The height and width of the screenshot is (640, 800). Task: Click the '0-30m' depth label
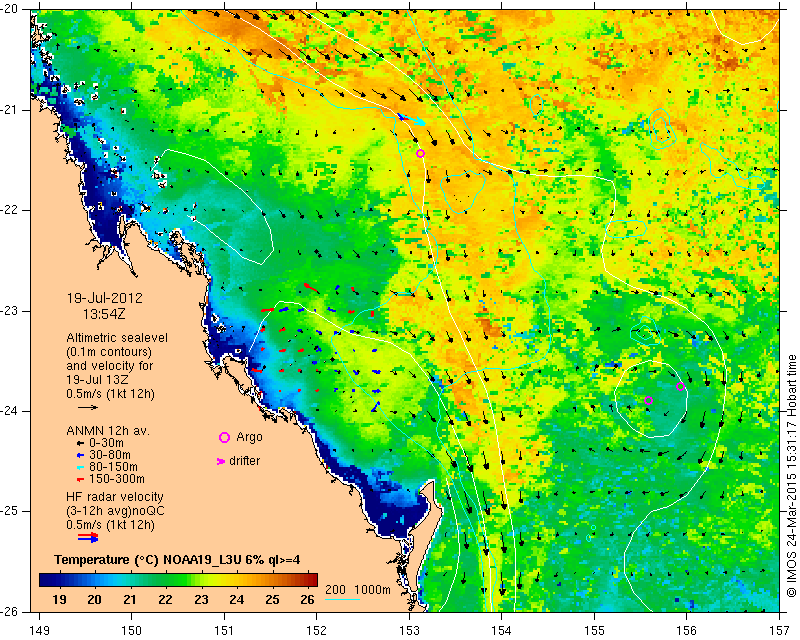click(106, 443)
